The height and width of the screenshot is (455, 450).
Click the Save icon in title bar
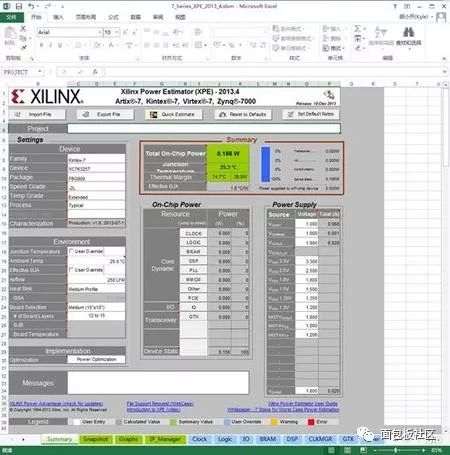[x=19, y=6]
